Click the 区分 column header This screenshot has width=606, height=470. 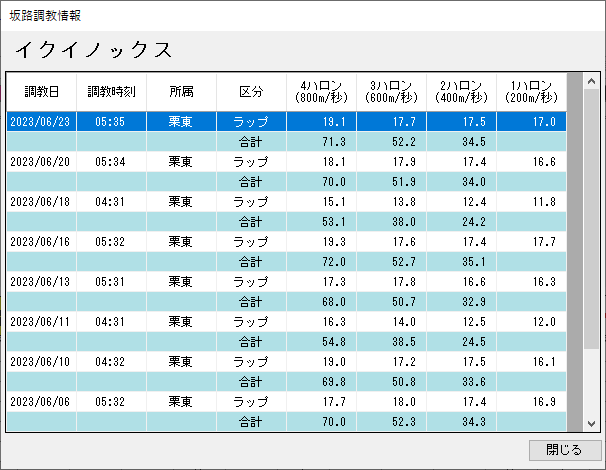point(251,92)
